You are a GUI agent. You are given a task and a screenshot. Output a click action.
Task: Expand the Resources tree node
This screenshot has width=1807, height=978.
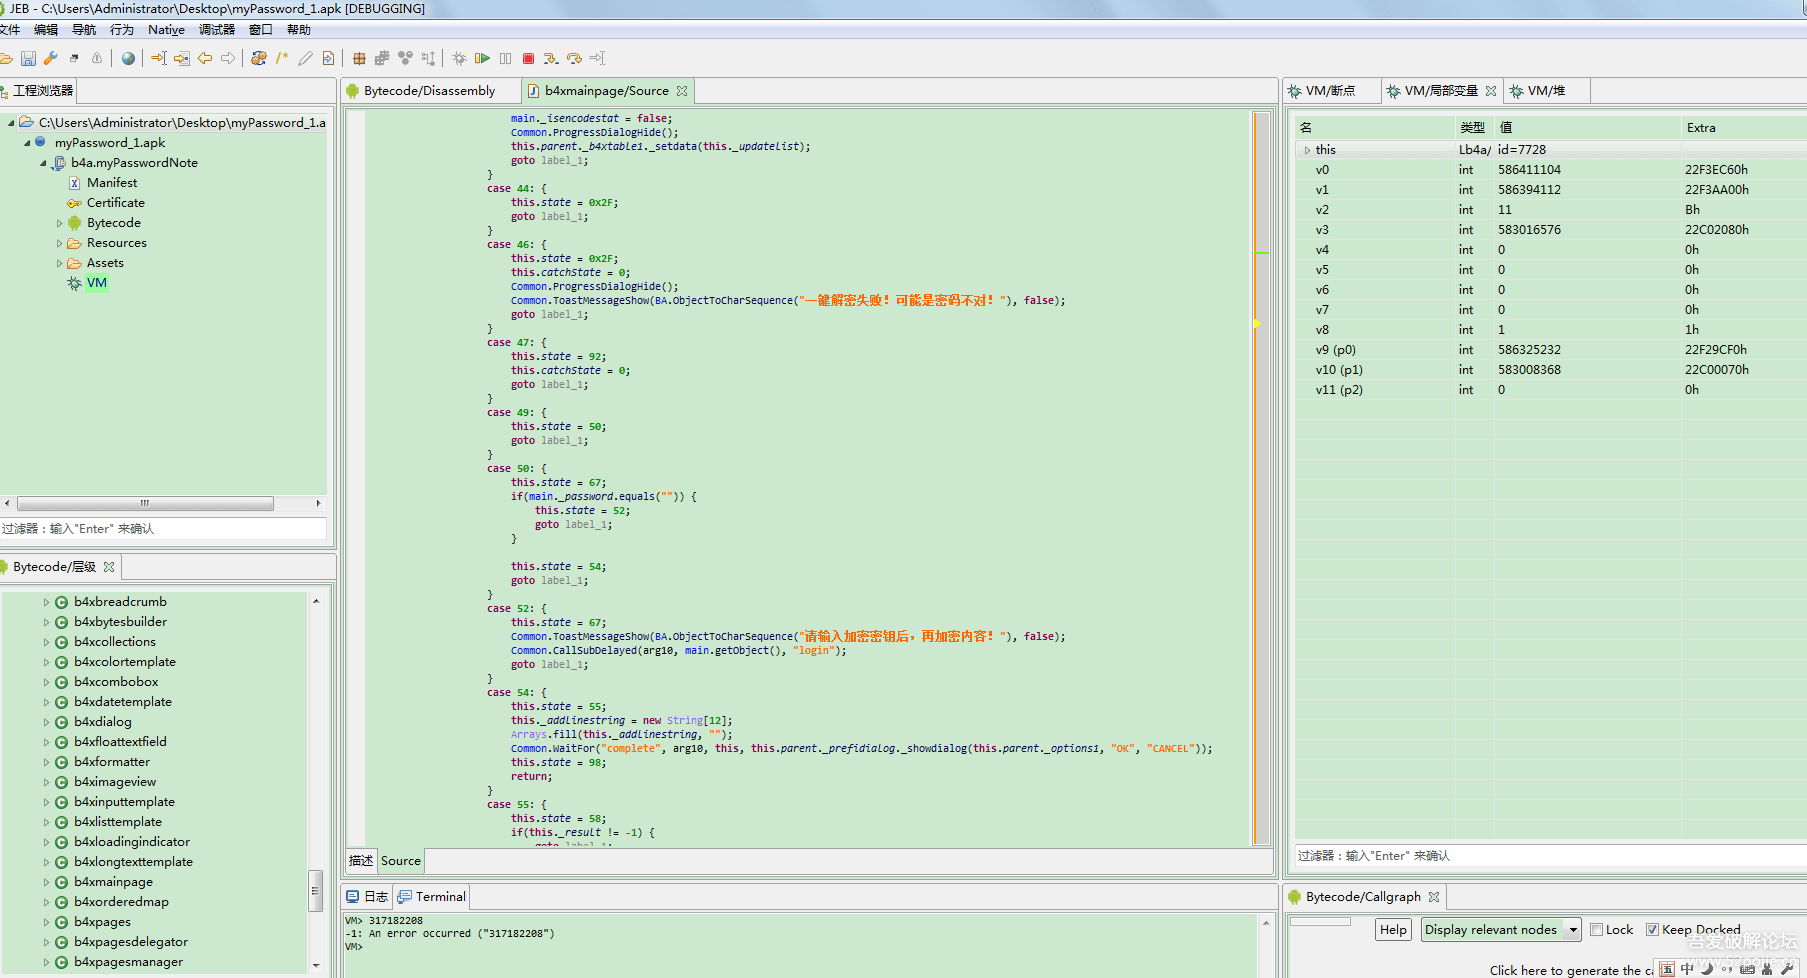coord(59,243)
